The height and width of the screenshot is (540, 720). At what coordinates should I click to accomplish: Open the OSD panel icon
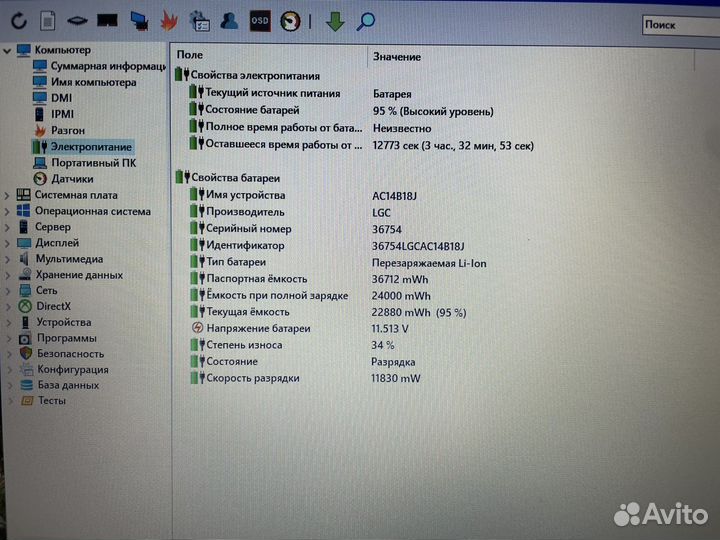(260, 21)
